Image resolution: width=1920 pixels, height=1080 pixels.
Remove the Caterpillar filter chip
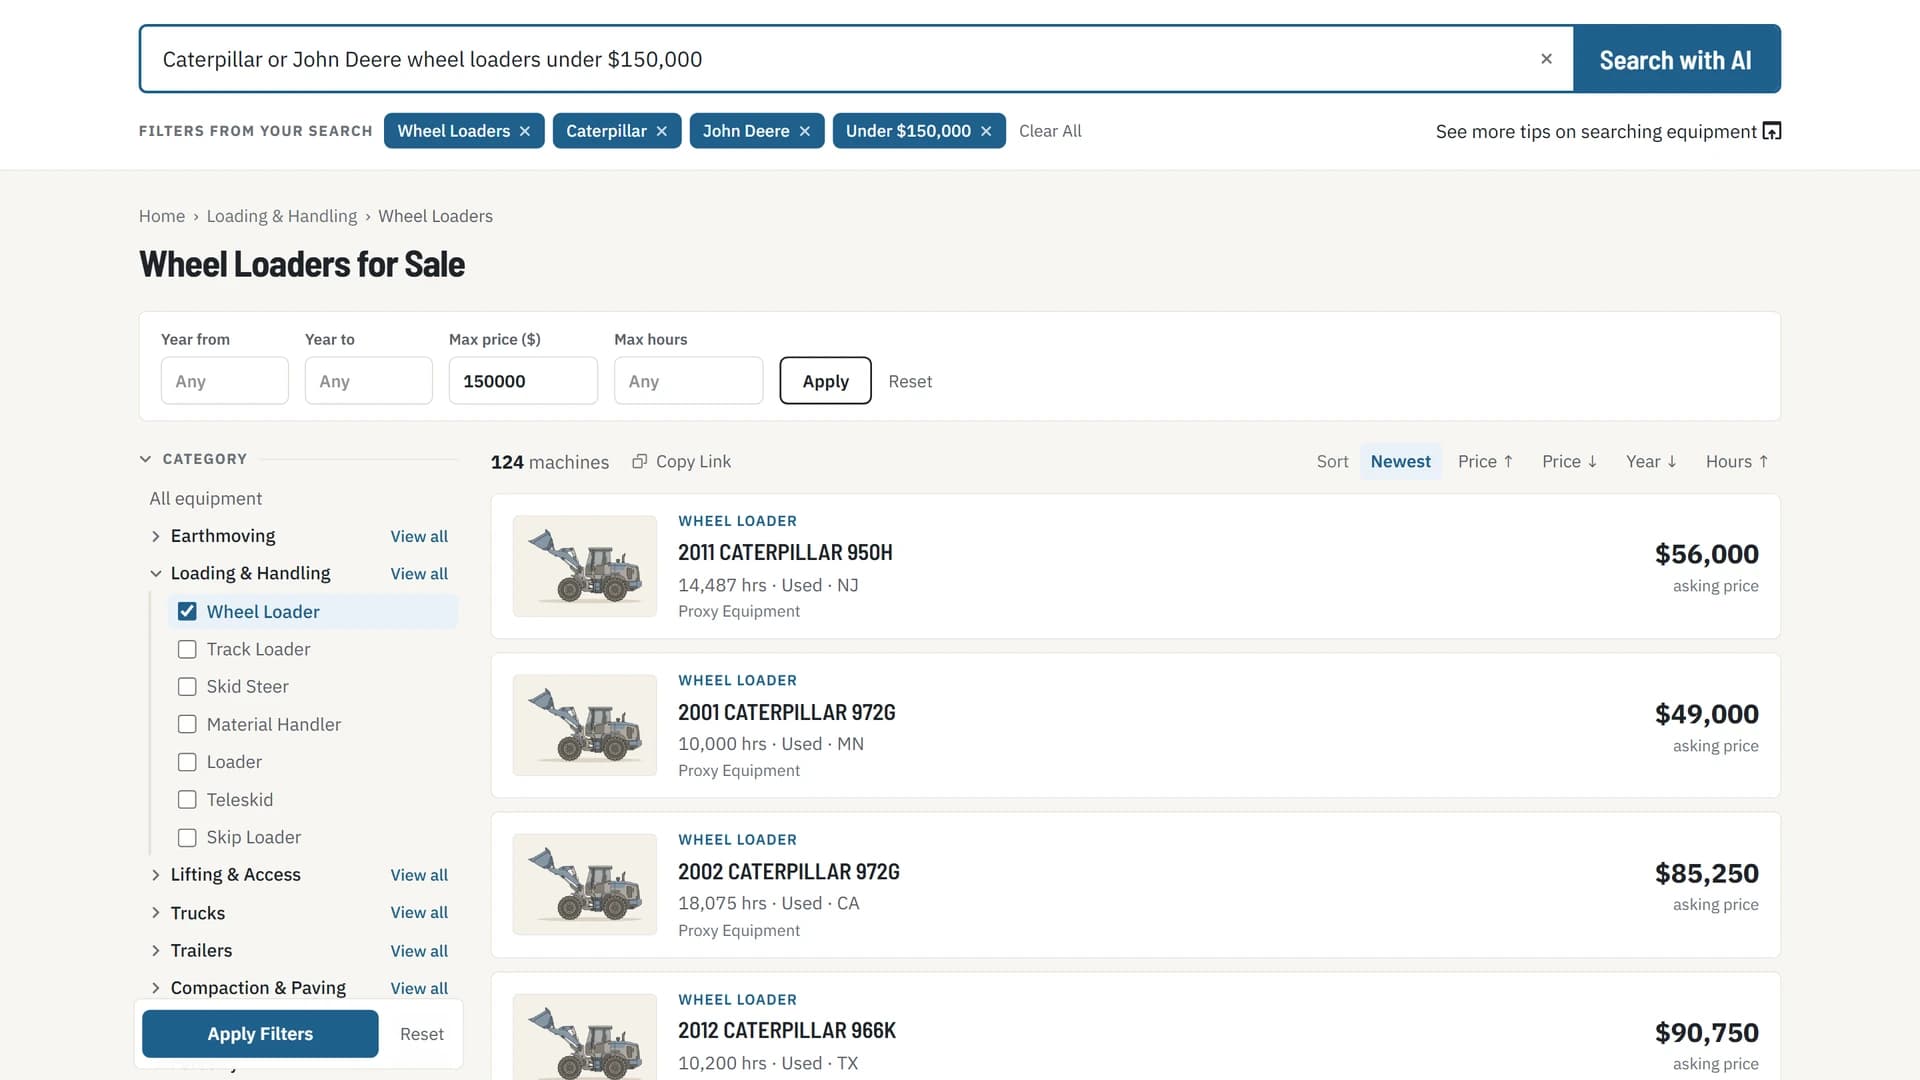[x=662, y=131]
